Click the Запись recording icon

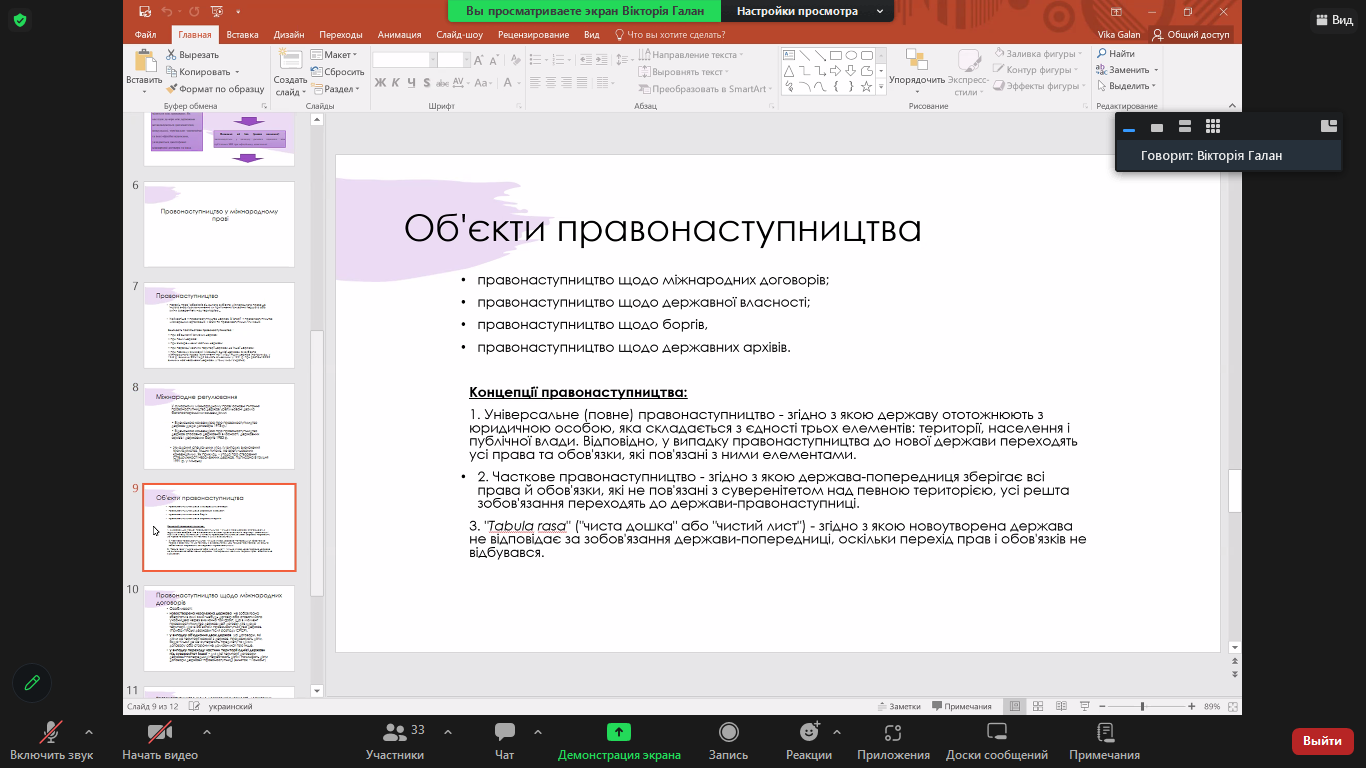tap(729, 734)
